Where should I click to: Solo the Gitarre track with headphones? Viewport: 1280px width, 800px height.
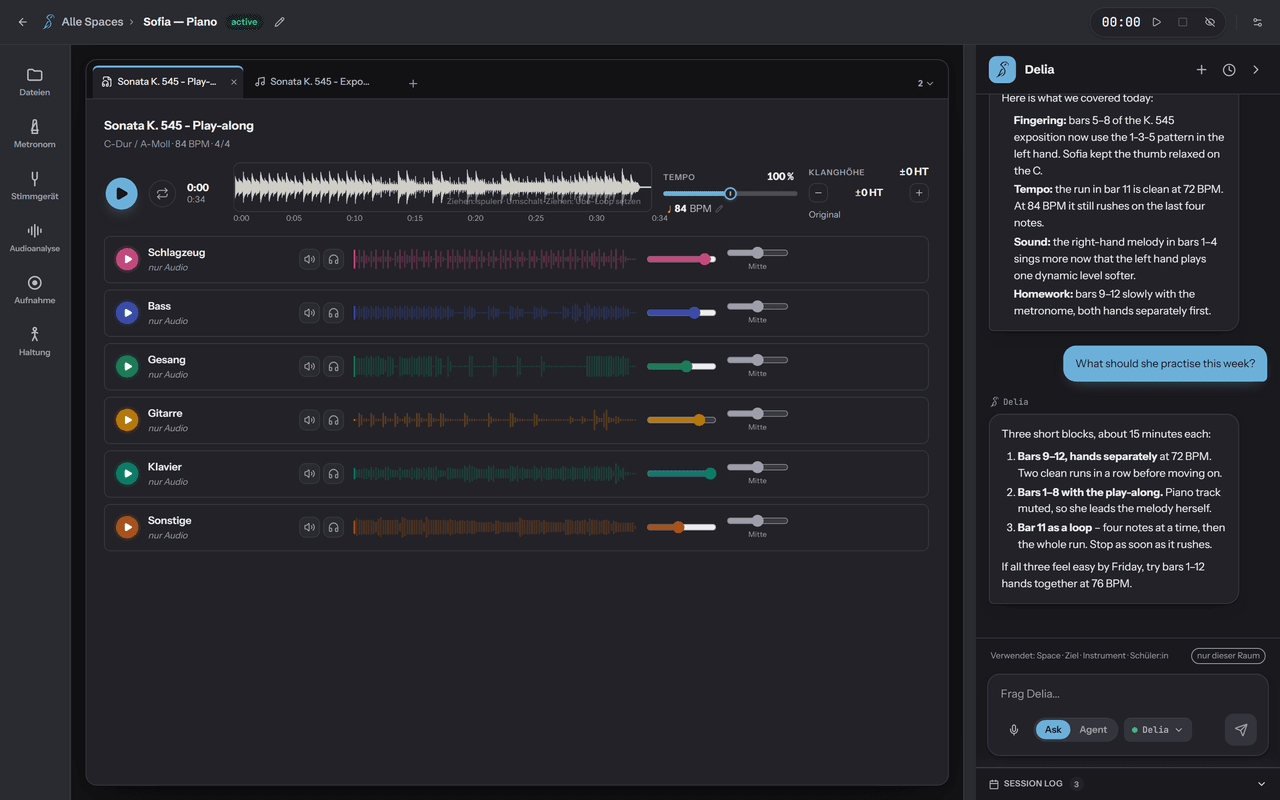pyautogui.click(x=334, y=420)
